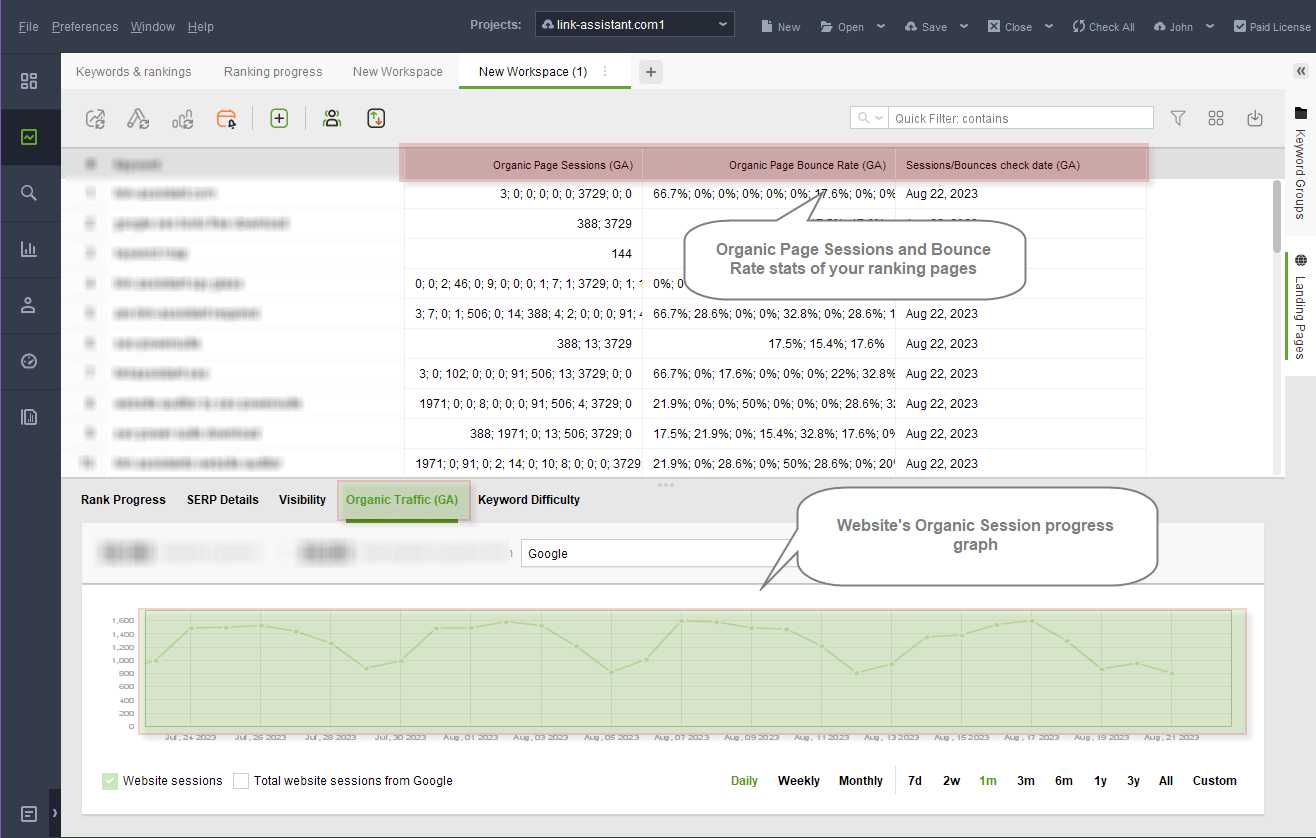Select the 3m date range

pyautogui.click(x=1026, y=781)
